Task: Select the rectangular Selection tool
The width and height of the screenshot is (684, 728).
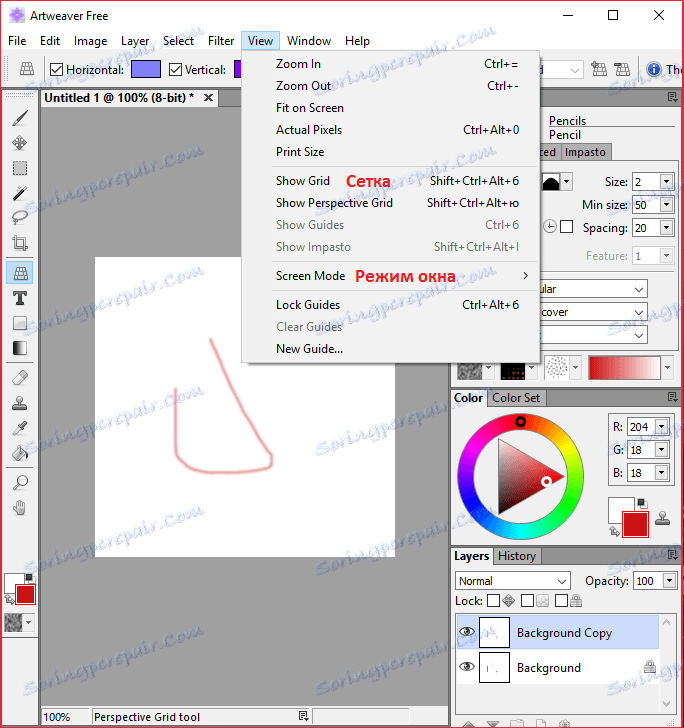Action: click(x=20, y=168)
